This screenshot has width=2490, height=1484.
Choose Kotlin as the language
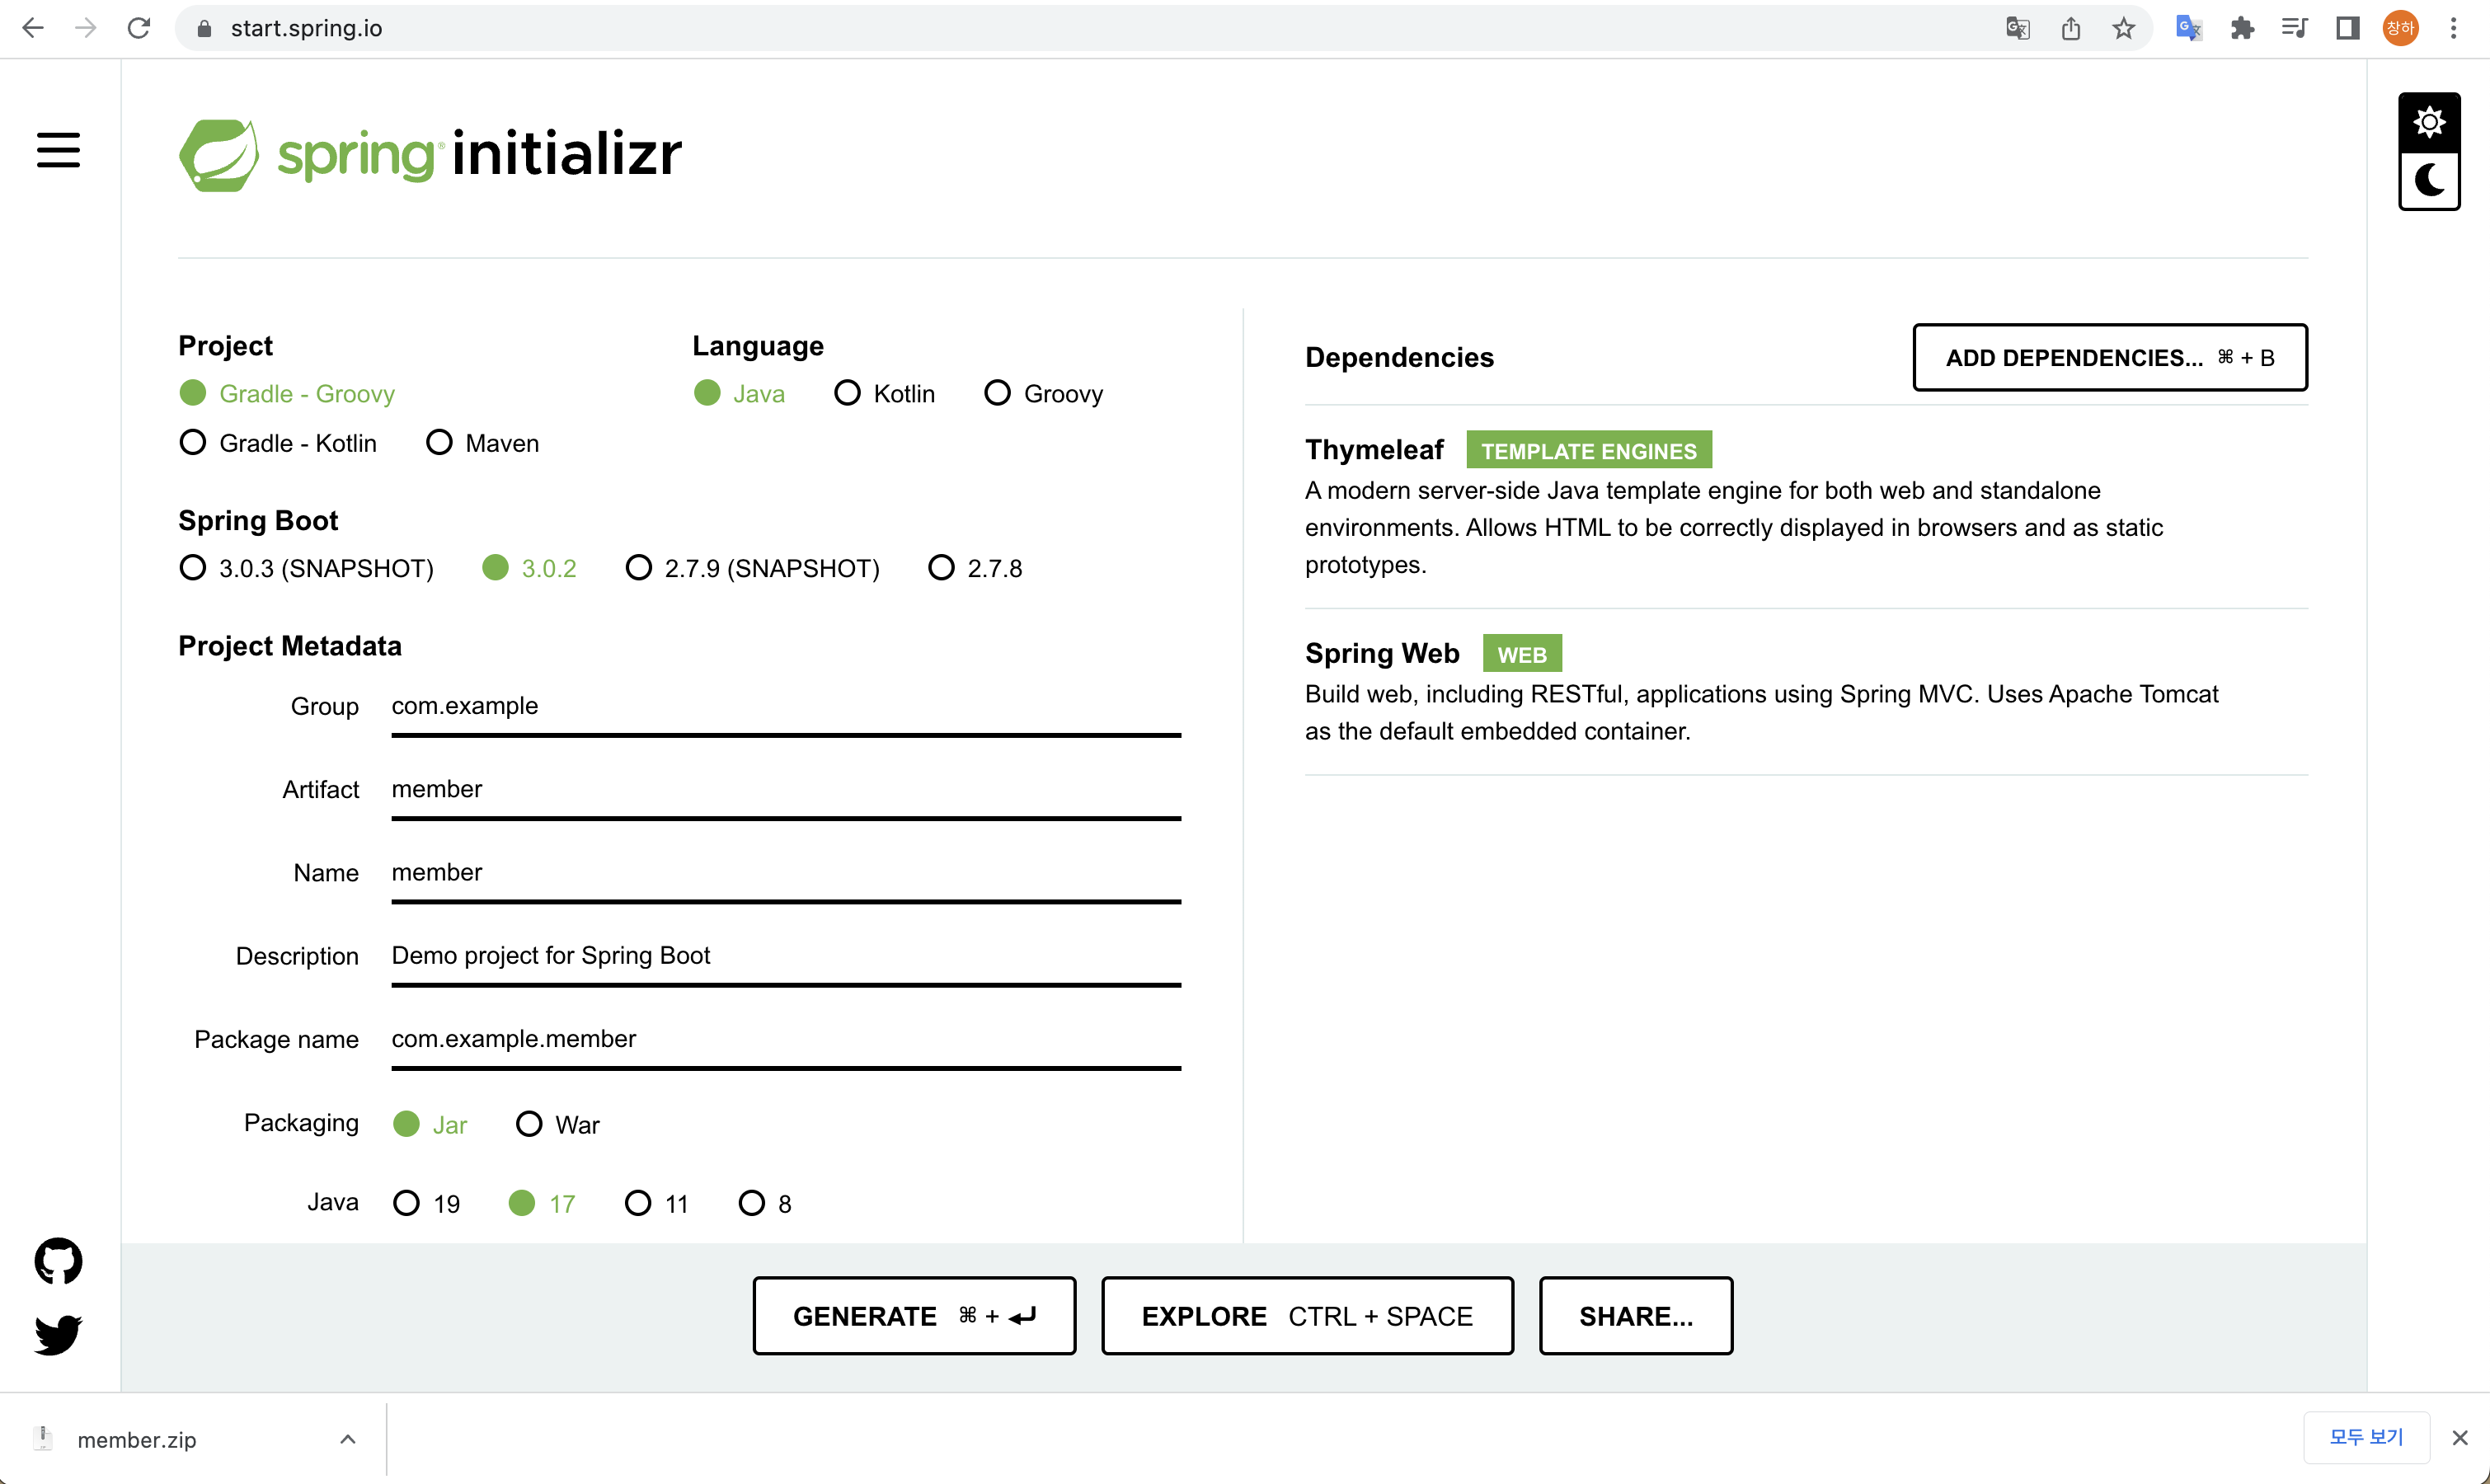pyautogui.click(x=847, y=393)
